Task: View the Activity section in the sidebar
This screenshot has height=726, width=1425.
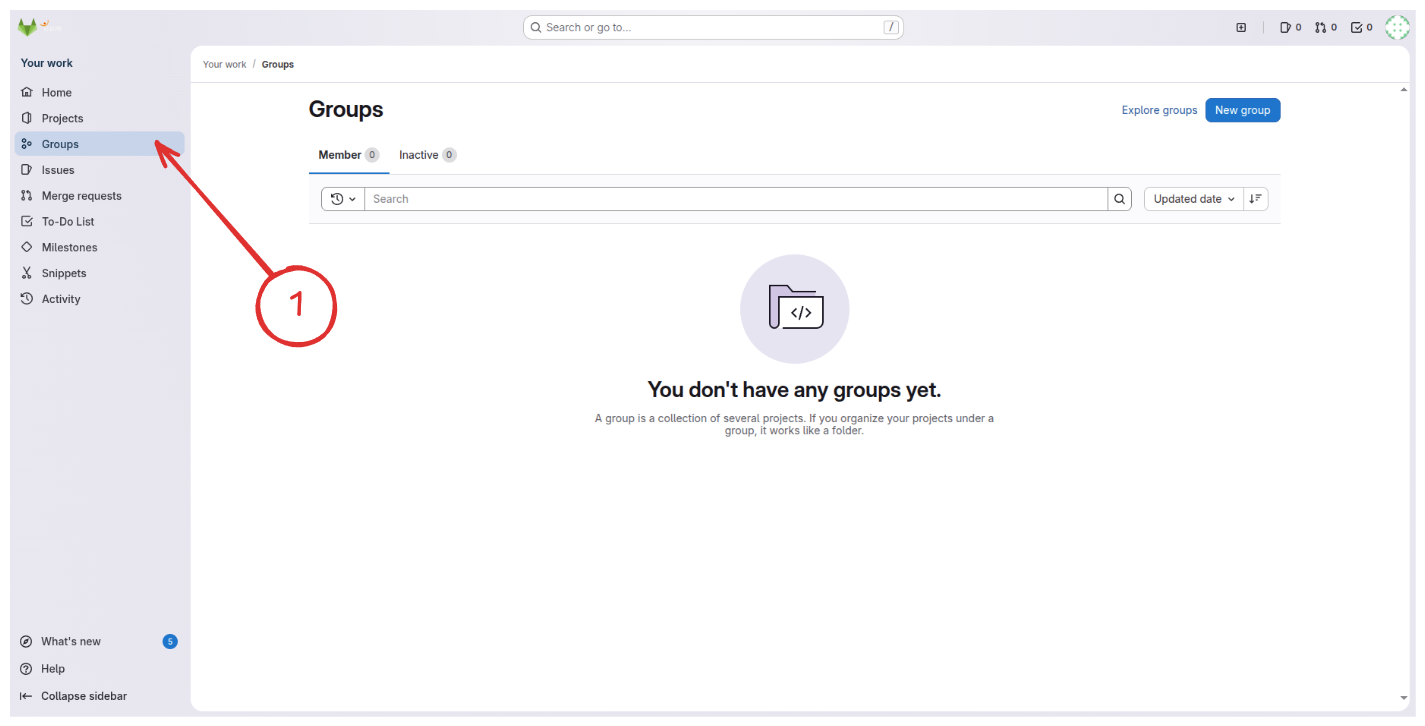Action: [62, 298]
